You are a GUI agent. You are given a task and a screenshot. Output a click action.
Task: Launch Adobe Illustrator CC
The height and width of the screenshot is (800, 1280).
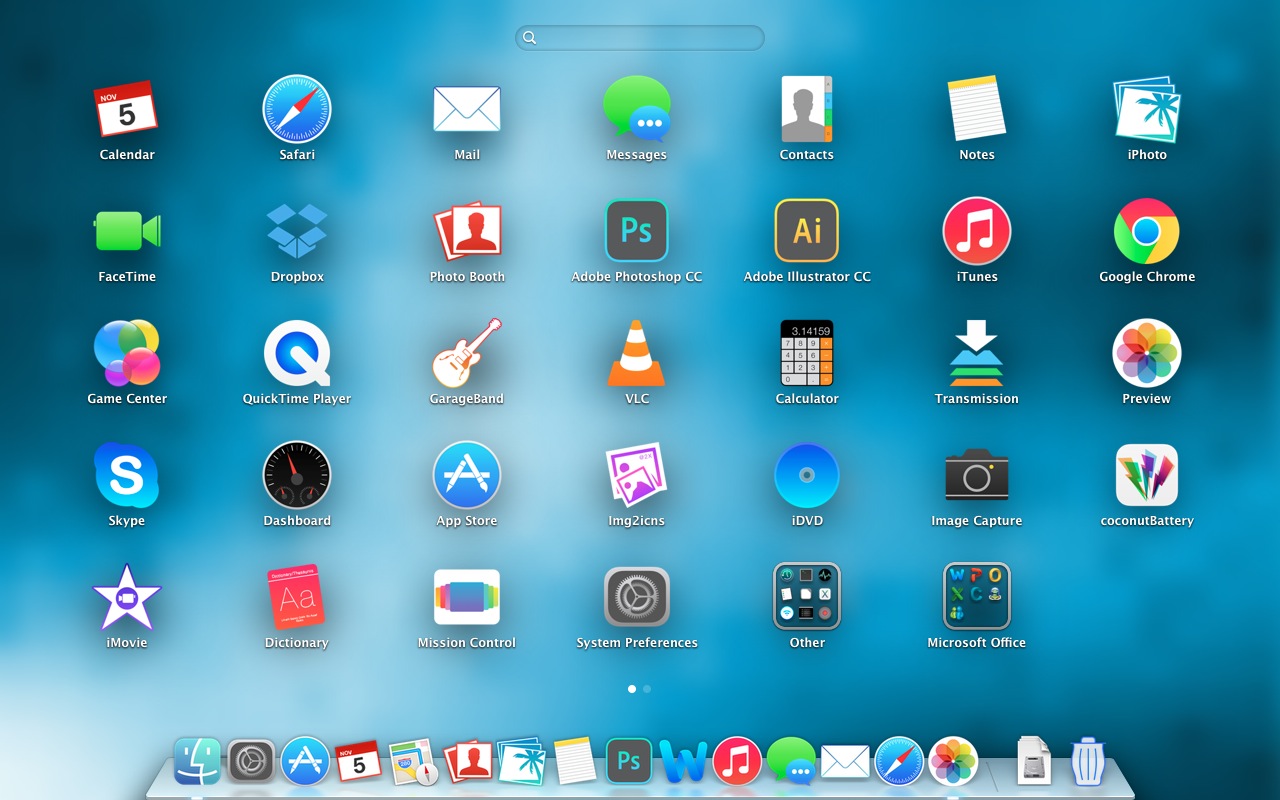(x=807, y=232)
